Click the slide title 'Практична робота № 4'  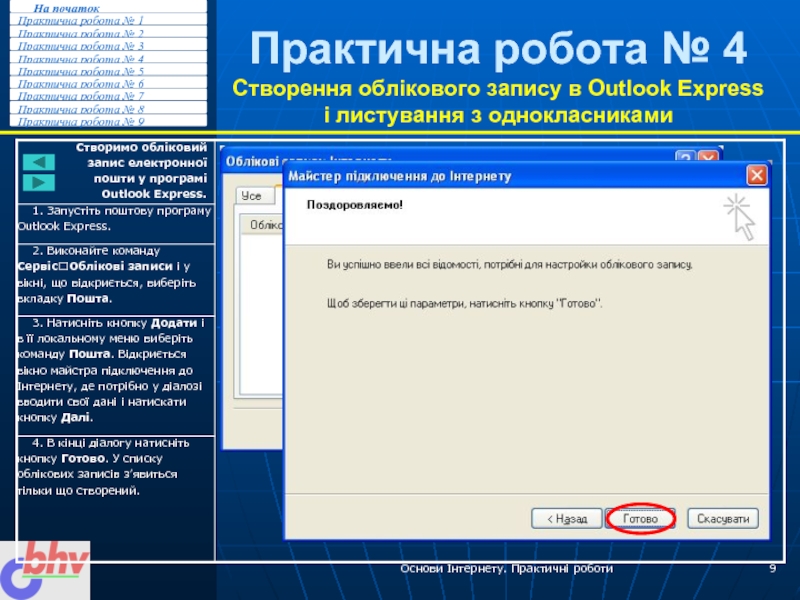[498, 49]
